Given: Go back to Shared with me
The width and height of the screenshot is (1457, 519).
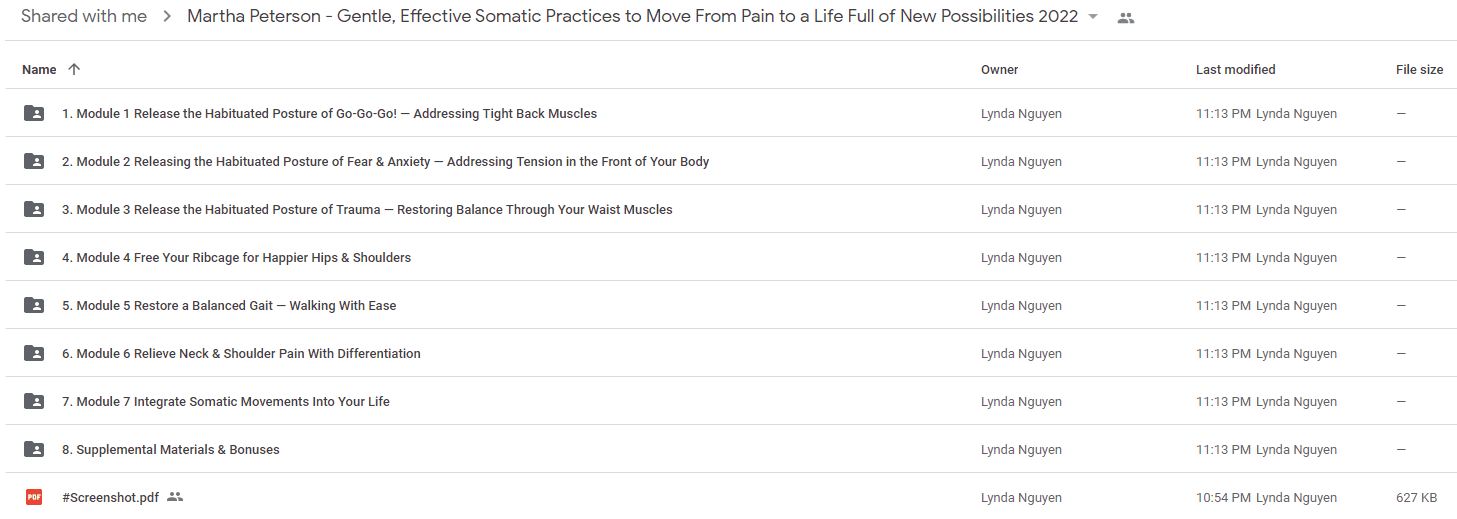Looking at the screenshot, I should (x=84, y=16).
